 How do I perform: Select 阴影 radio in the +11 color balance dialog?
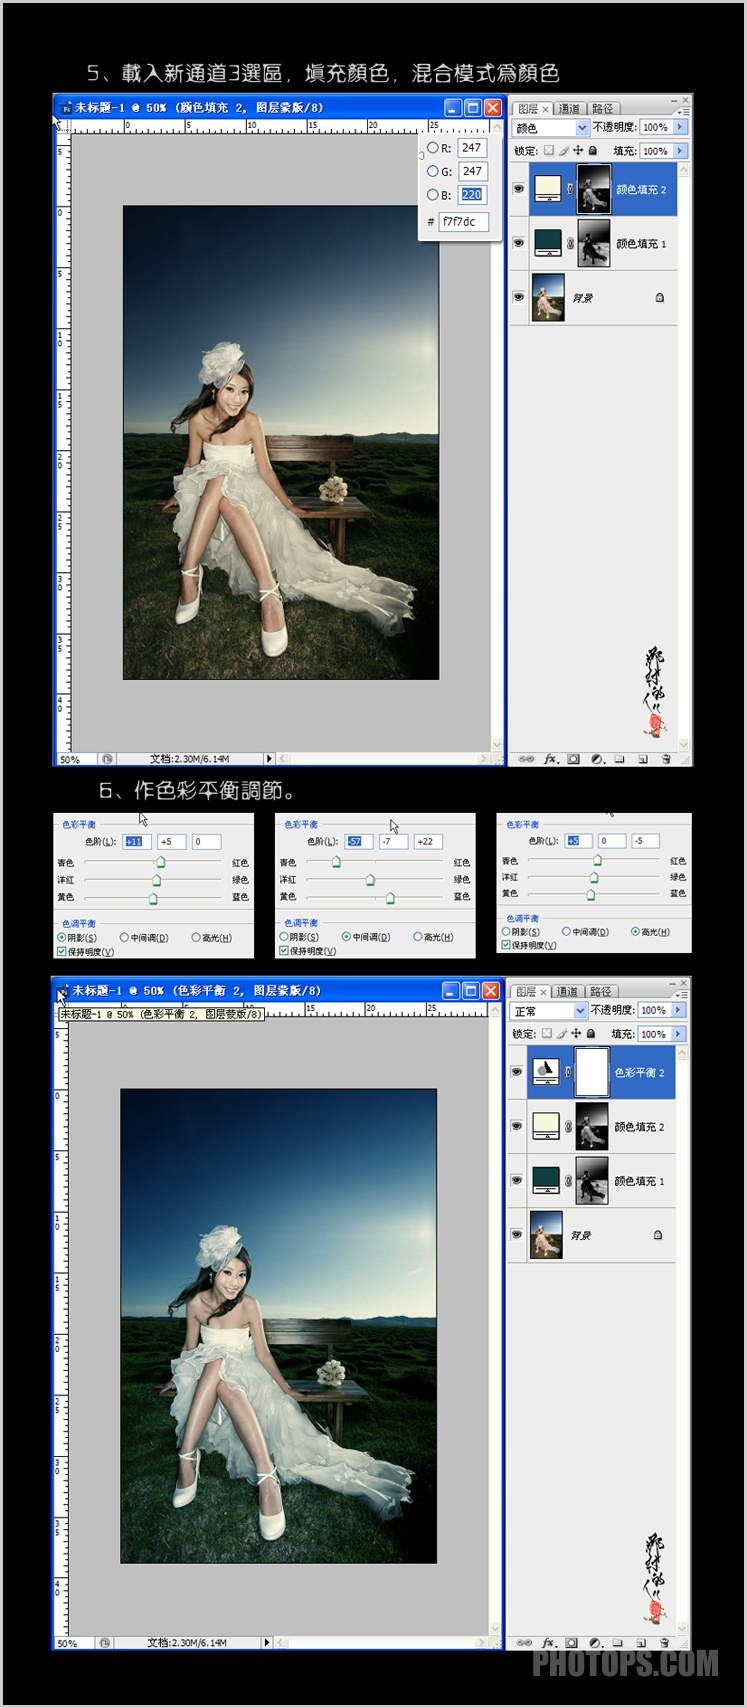coord(62,938)
